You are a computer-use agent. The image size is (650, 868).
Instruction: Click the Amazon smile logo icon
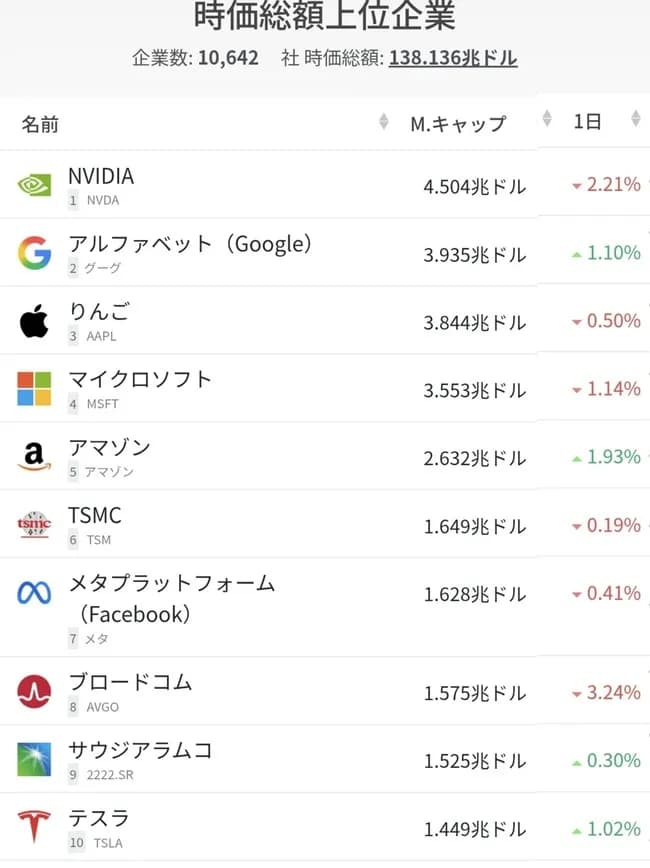click(33, 456)
